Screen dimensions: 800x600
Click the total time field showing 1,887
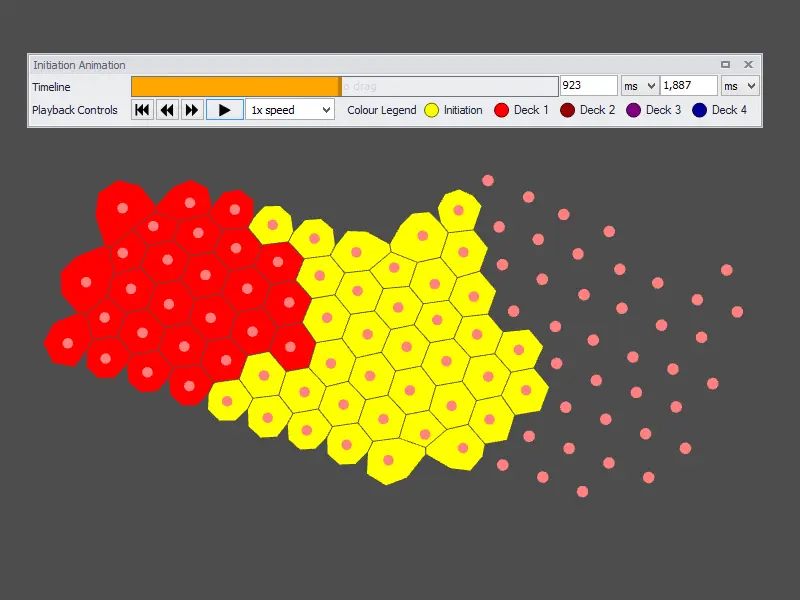pos(688,86)
